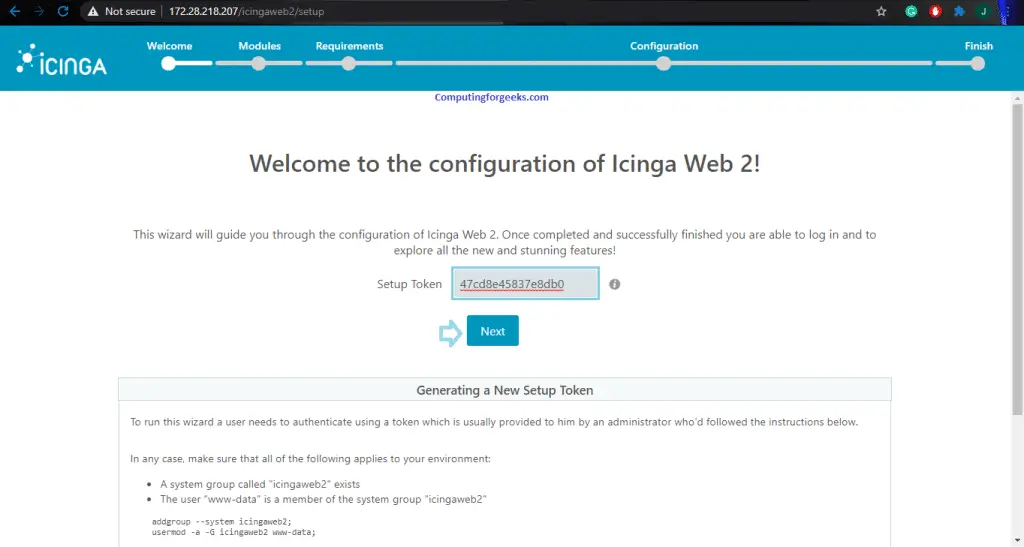
Task: Click the Setup Token input field
Action: coord(525,283)
